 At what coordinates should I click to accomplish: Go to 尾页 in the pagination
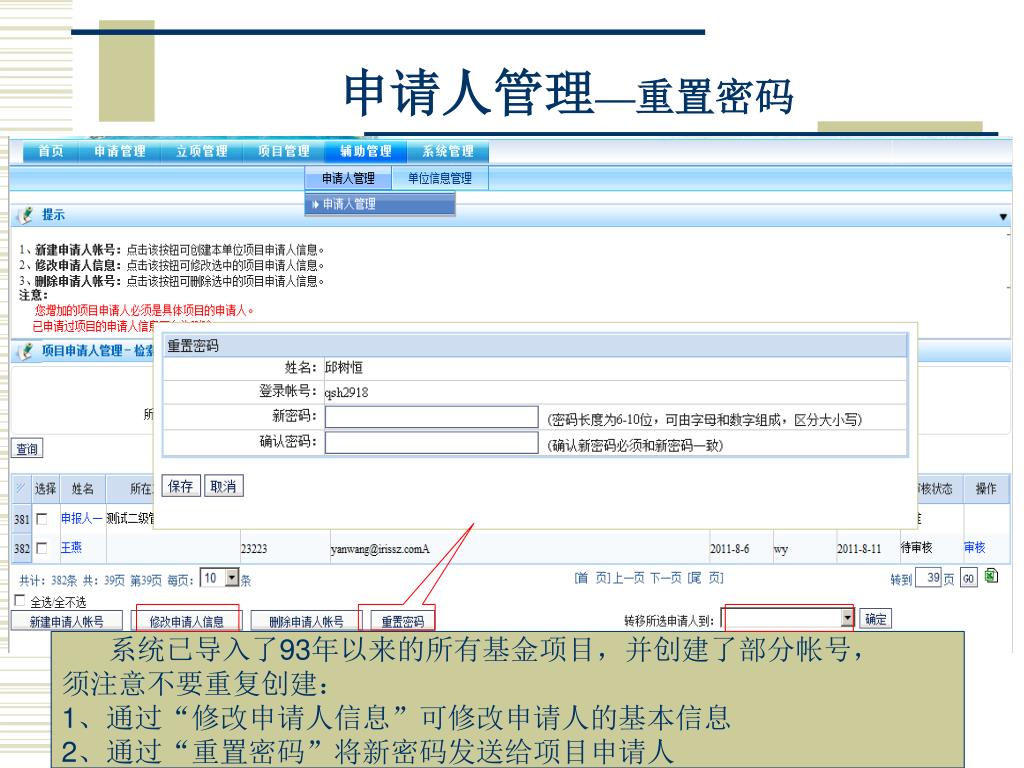tap(706, 578)
